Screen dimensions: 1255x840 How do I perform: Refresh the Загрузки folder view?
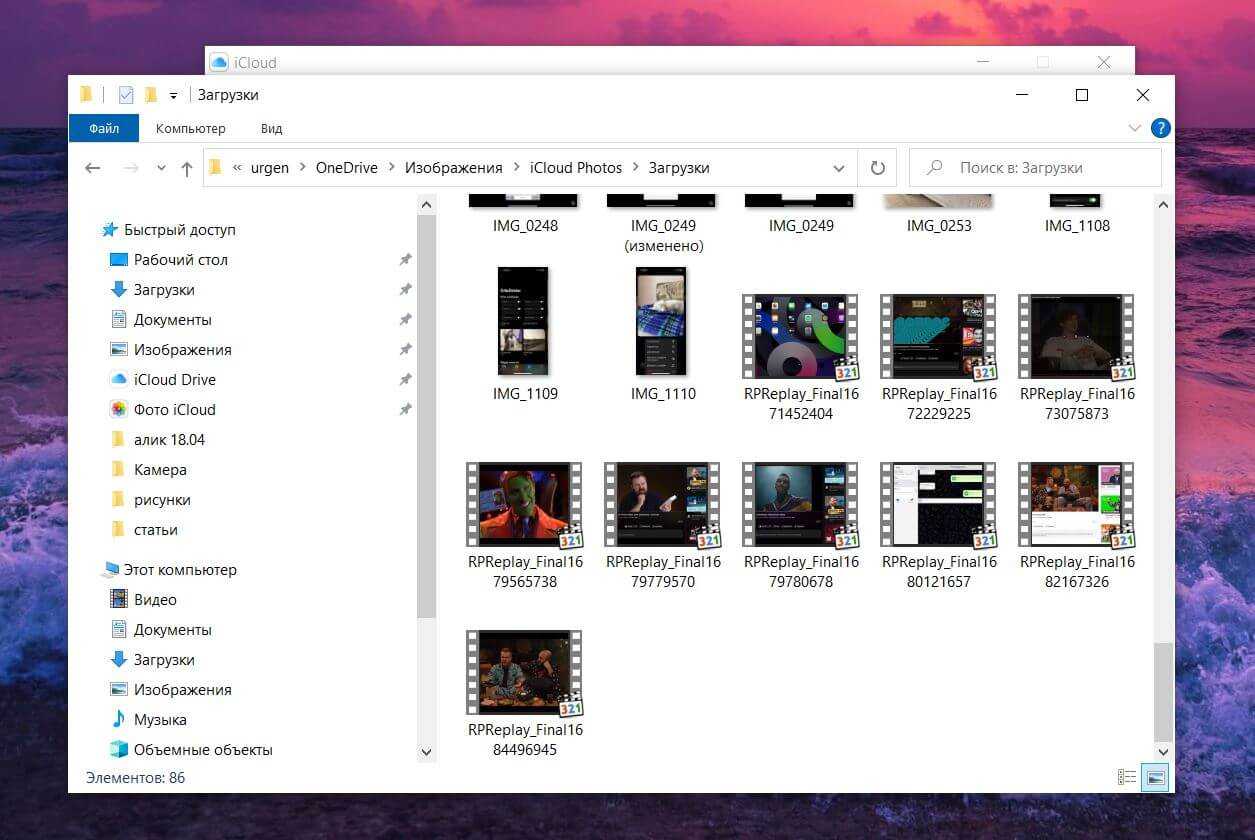click(877, 168)
